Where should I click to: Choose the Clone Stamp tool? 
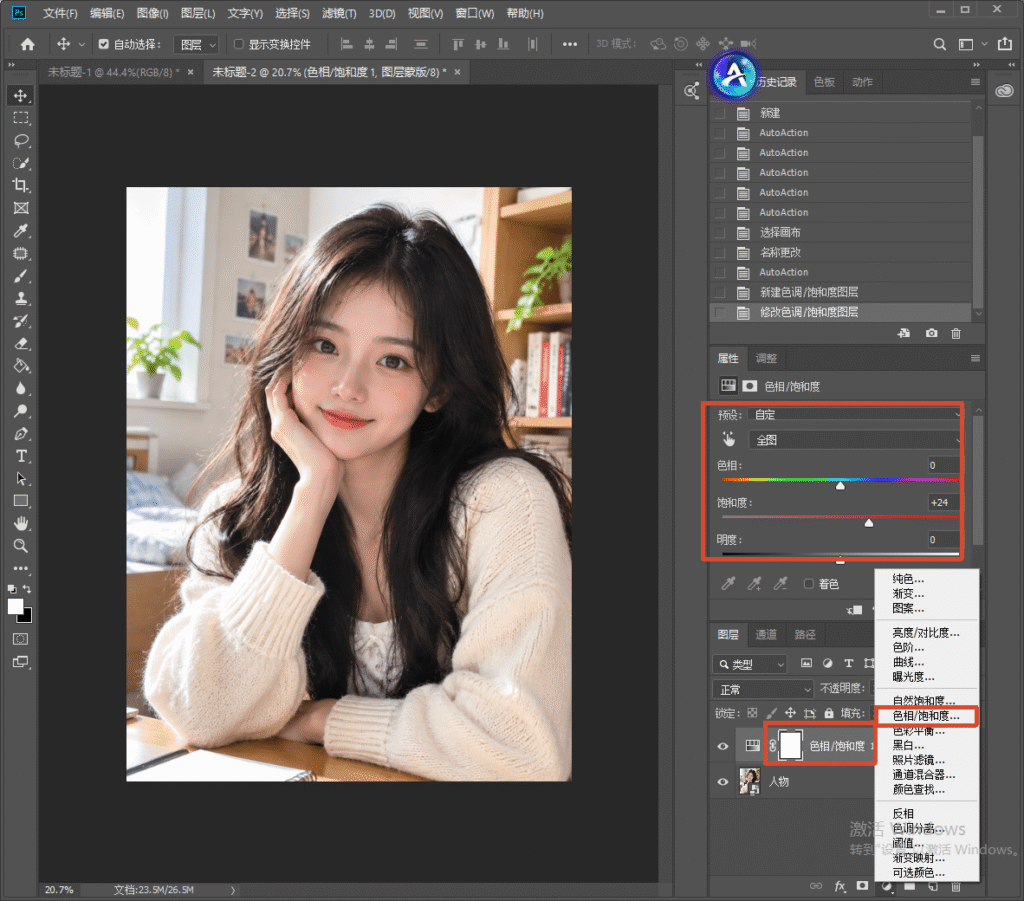(21, 298)
